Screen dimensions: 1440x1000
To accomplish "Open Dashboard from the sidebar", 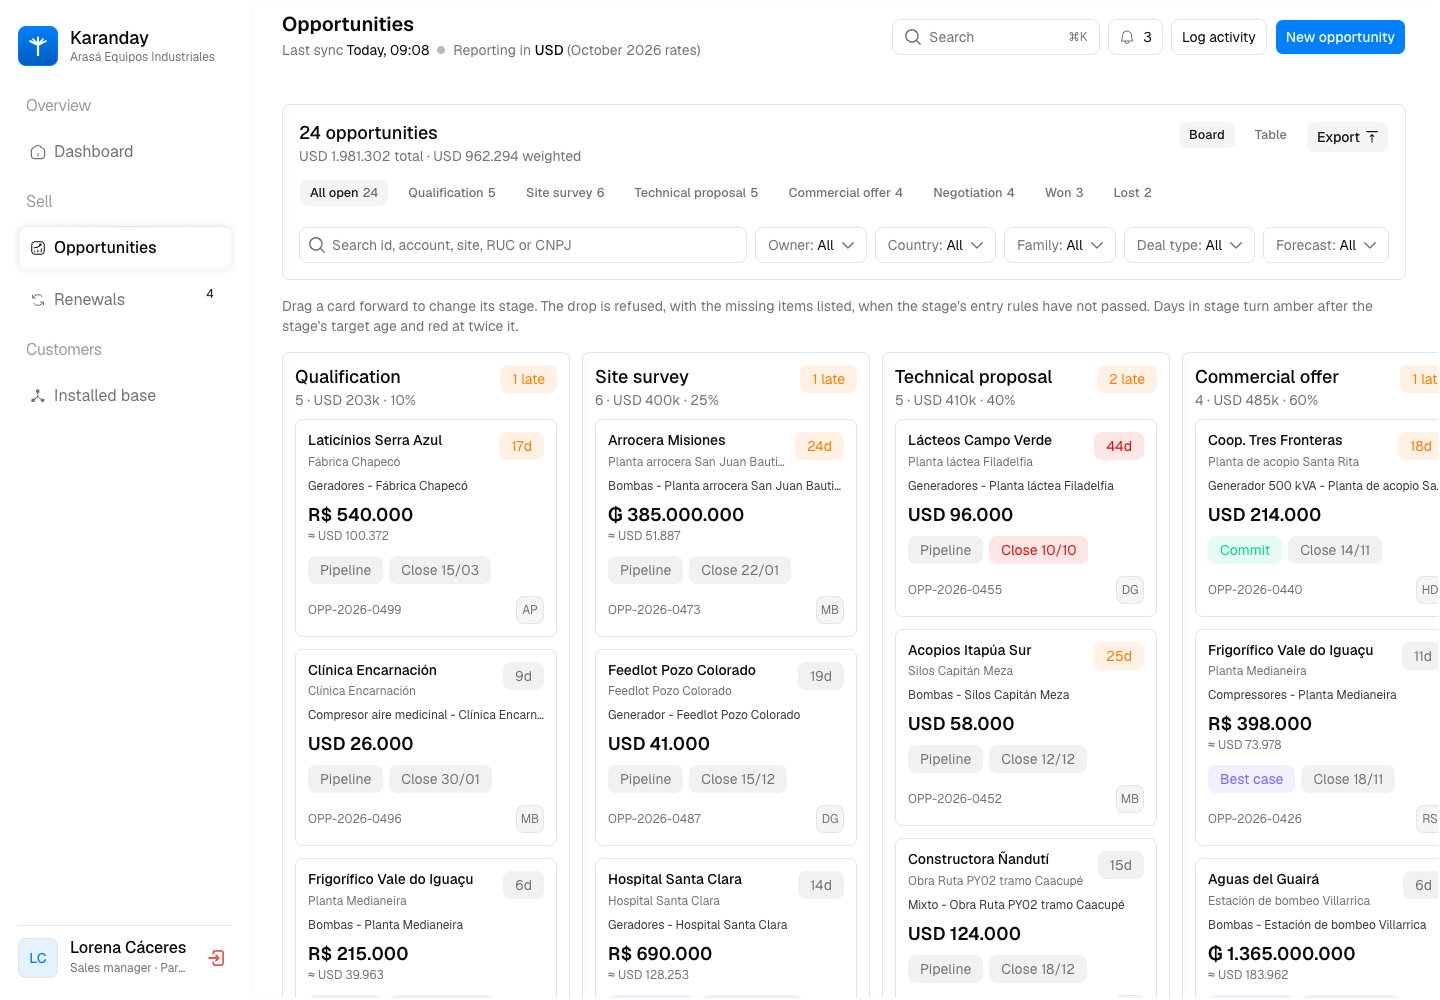I will pos(125,152).
